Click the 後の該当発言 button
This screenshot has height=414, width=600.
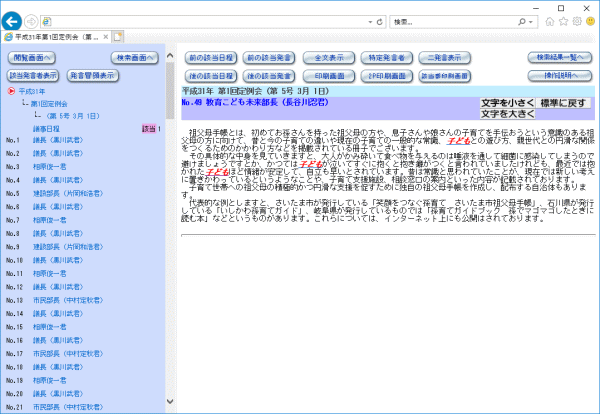pos(269,76)
